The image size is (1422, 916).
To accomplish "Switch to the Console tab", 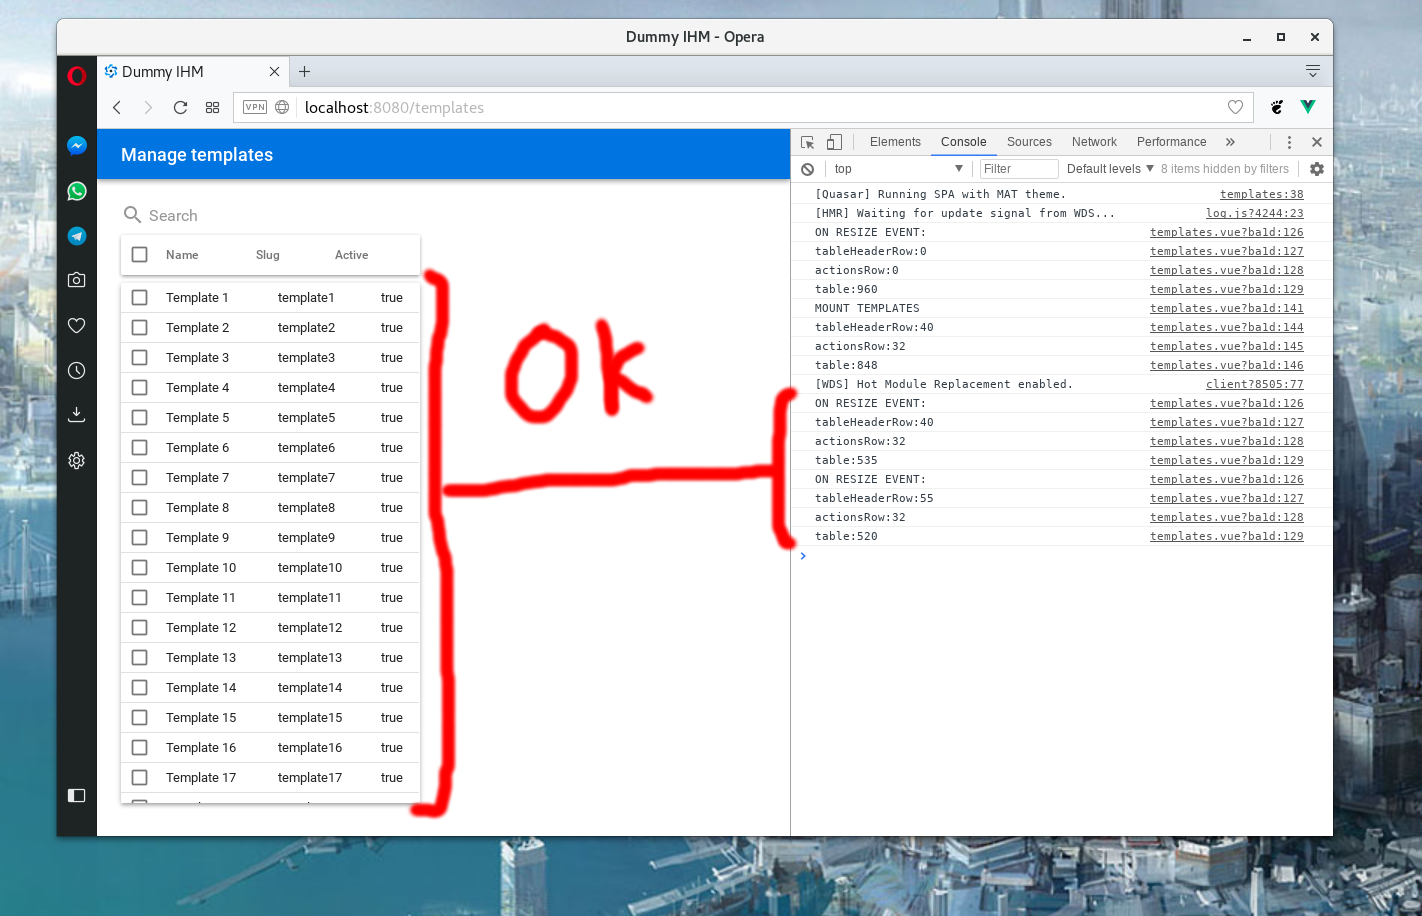I will [963, 142].
